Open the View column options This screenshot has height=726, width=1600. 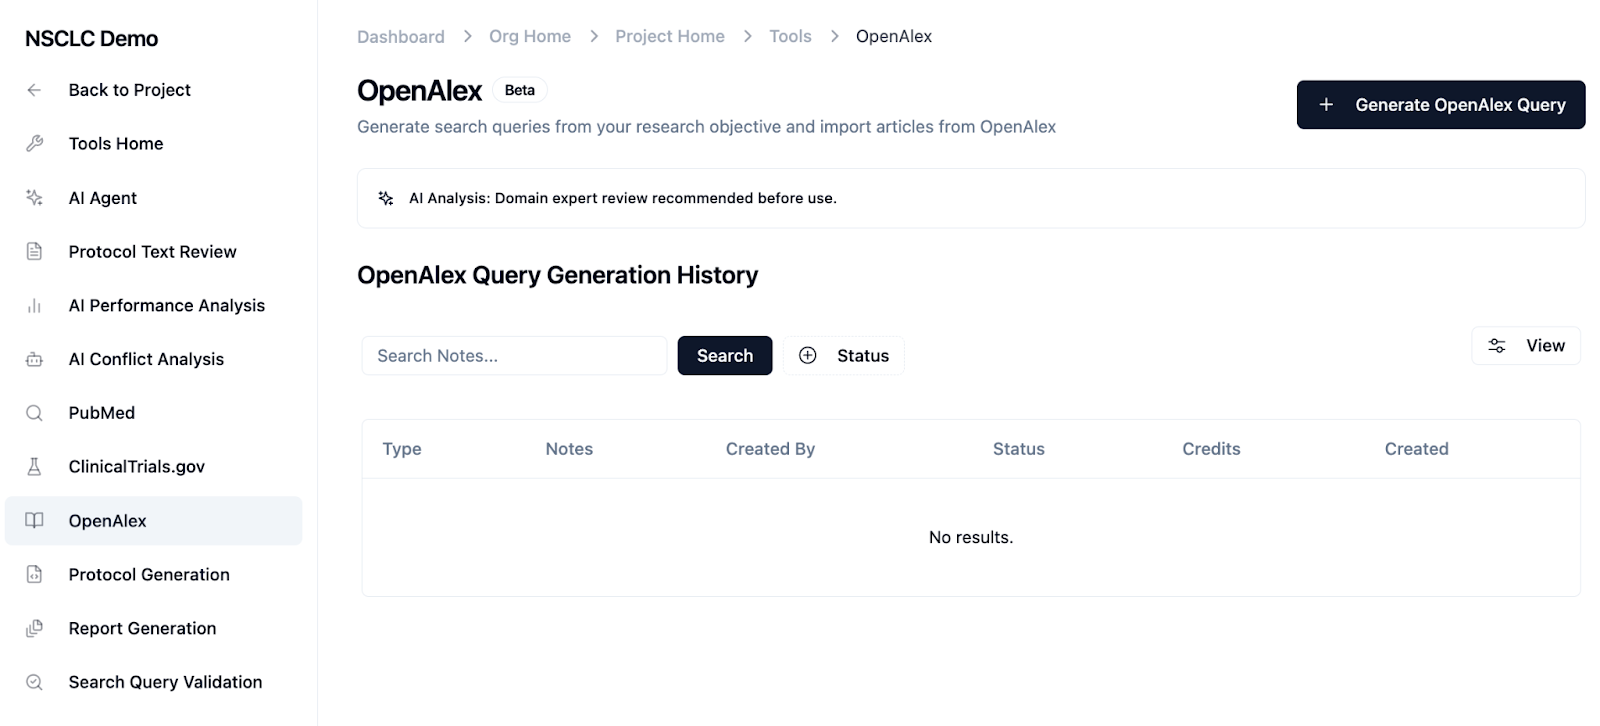[1525, 346]
